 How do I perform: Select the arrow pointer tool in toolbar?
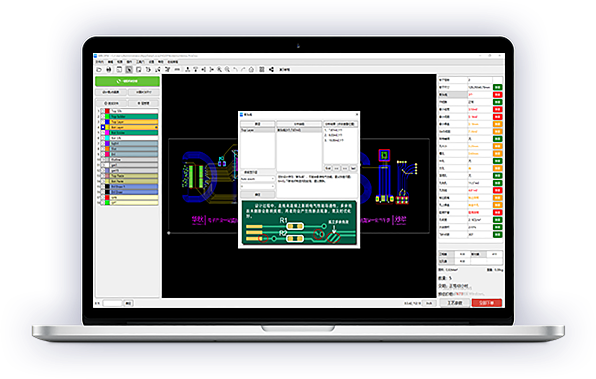tap(129, 70)
